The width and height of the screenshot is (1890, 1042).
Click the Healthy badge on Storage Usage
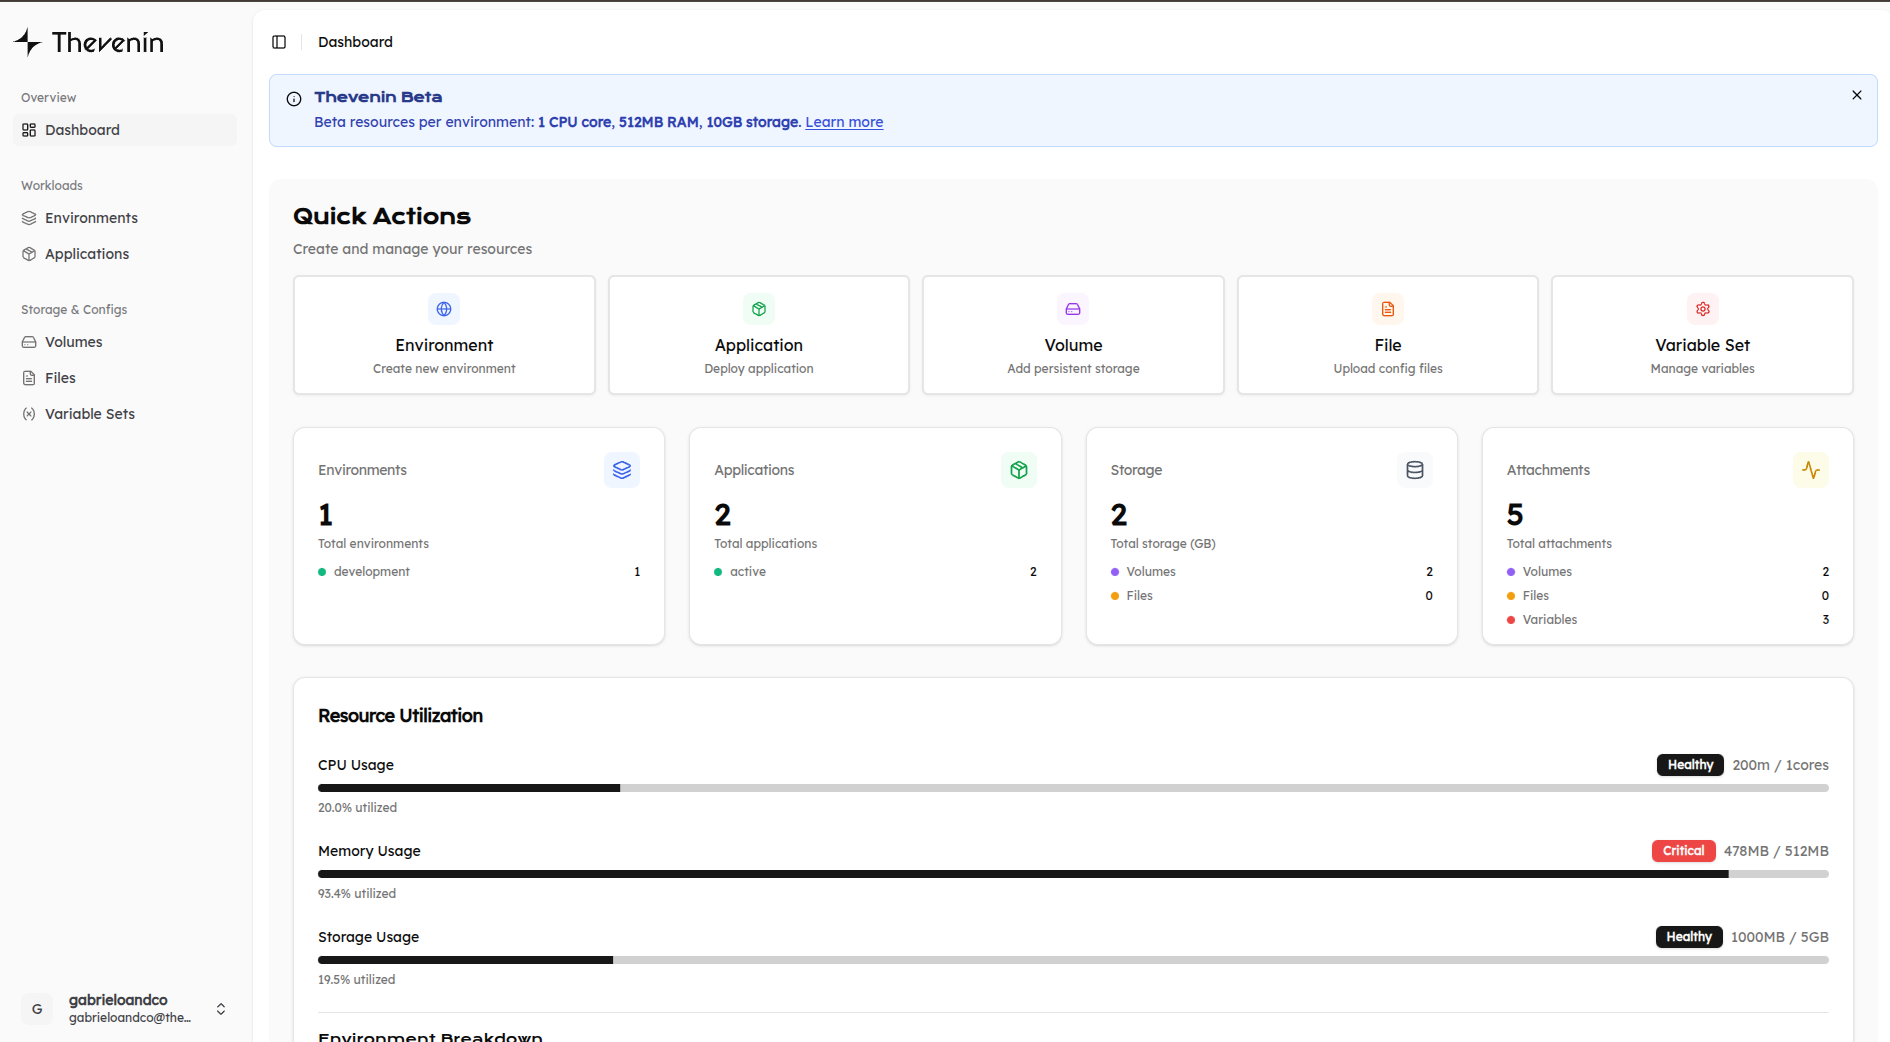tap(1689, 937)
